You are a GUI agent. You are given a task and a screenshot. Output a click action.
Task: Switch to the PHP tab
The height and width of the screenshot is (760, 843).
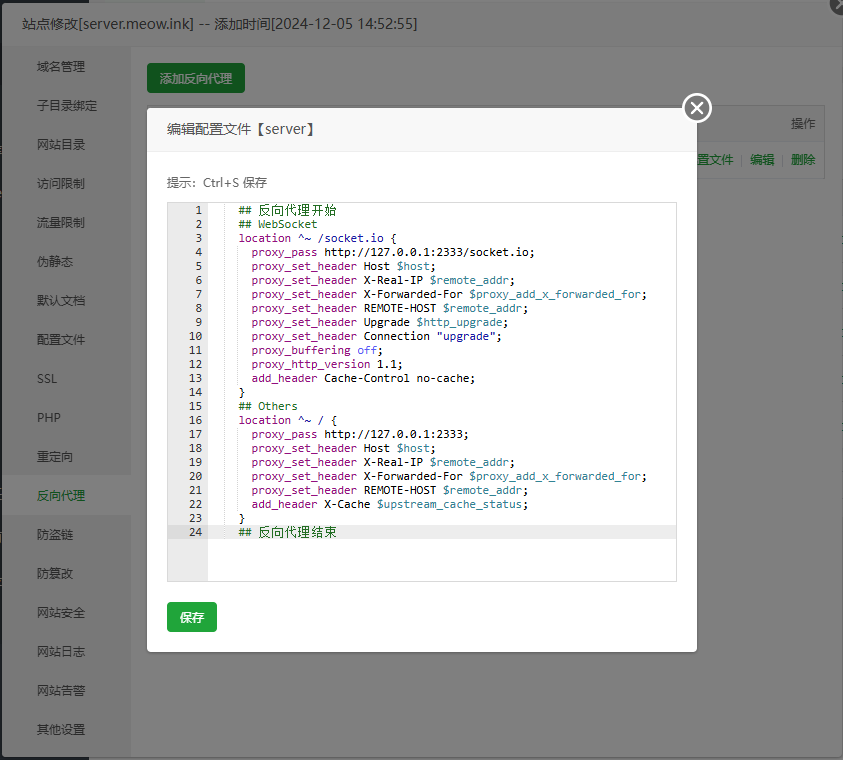pos(49,418)
